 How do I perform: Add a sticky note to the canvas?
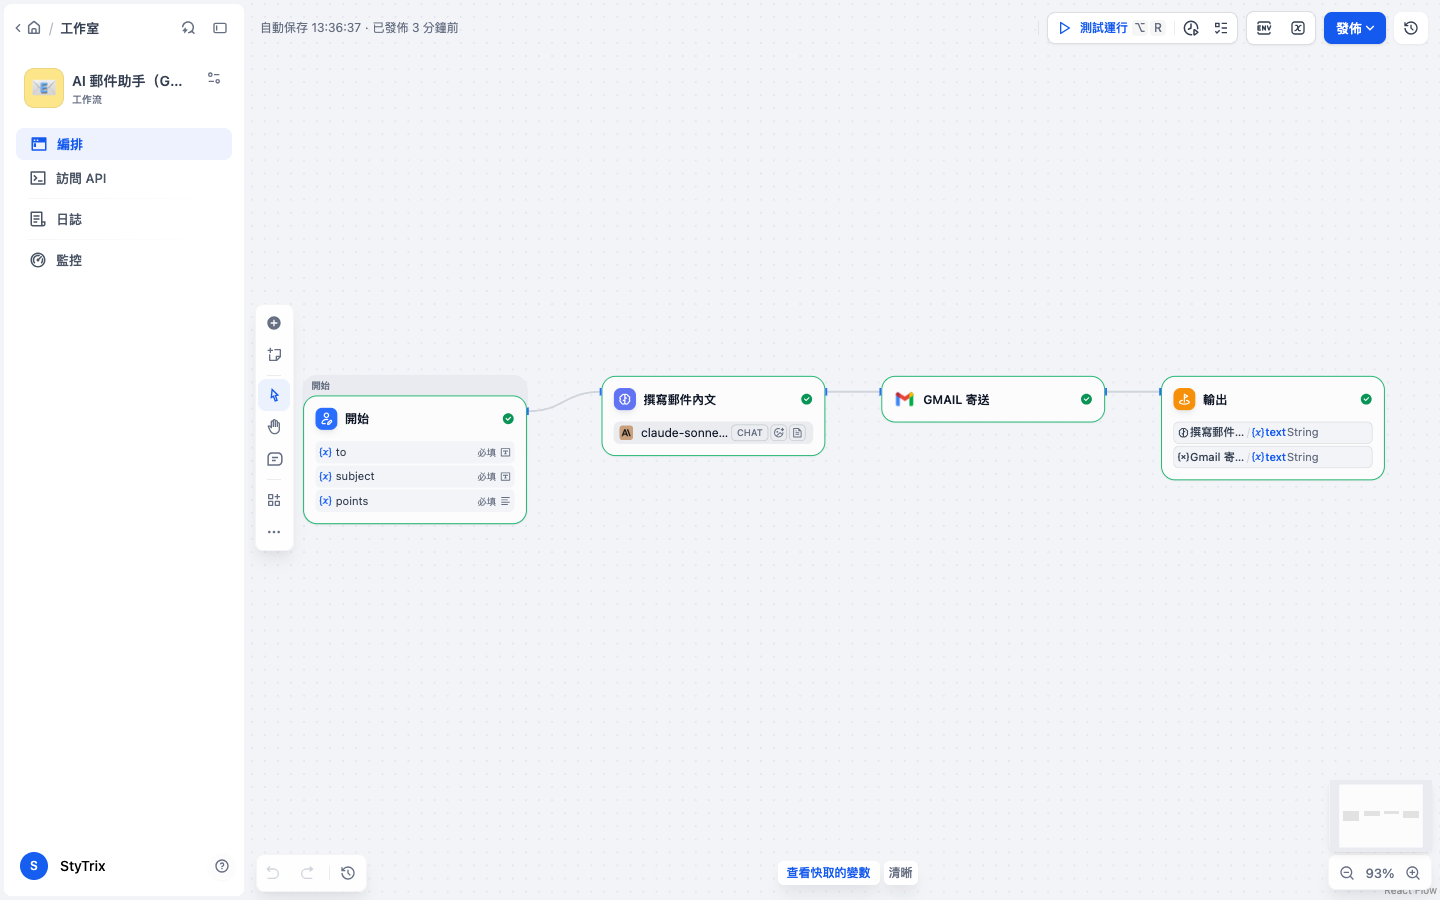[x=274, y=355]
